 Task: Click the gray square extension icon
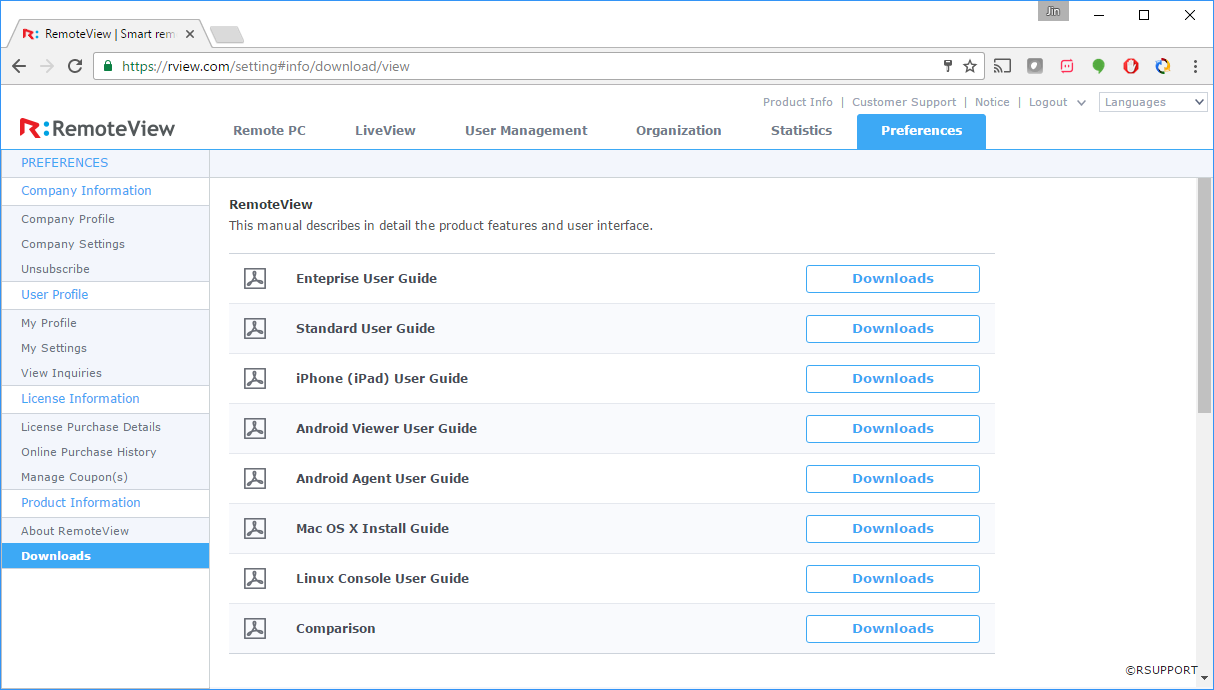tap(1035, 66)
